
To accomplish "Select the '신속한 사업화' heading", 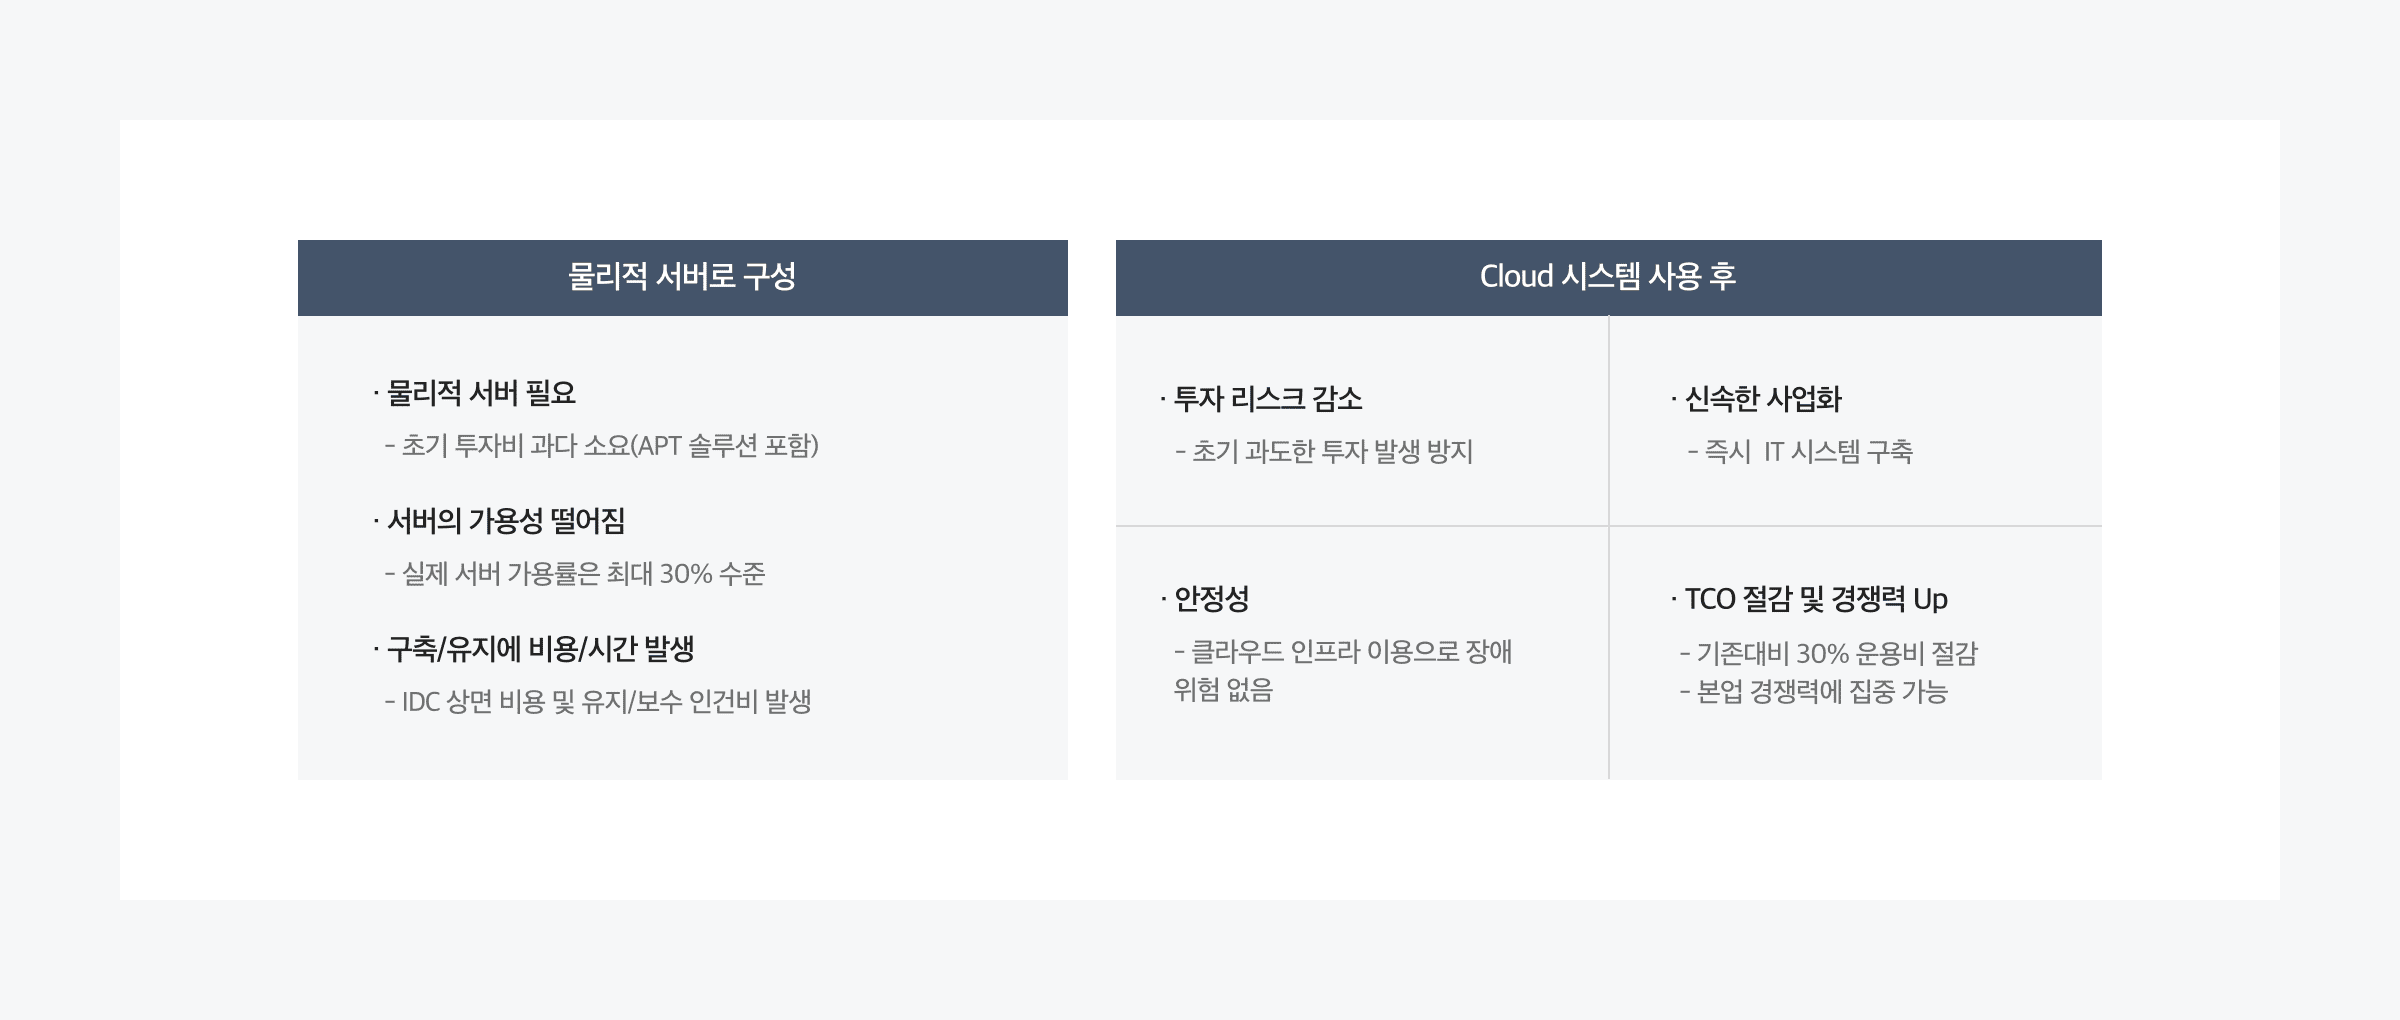I will pyautogui.click(x=1763, y=399).
